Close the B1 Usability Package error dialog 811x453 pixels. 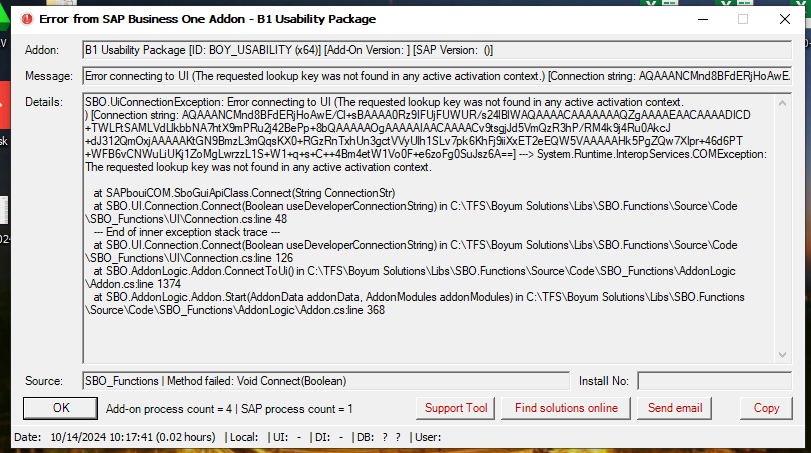[785, 19]
